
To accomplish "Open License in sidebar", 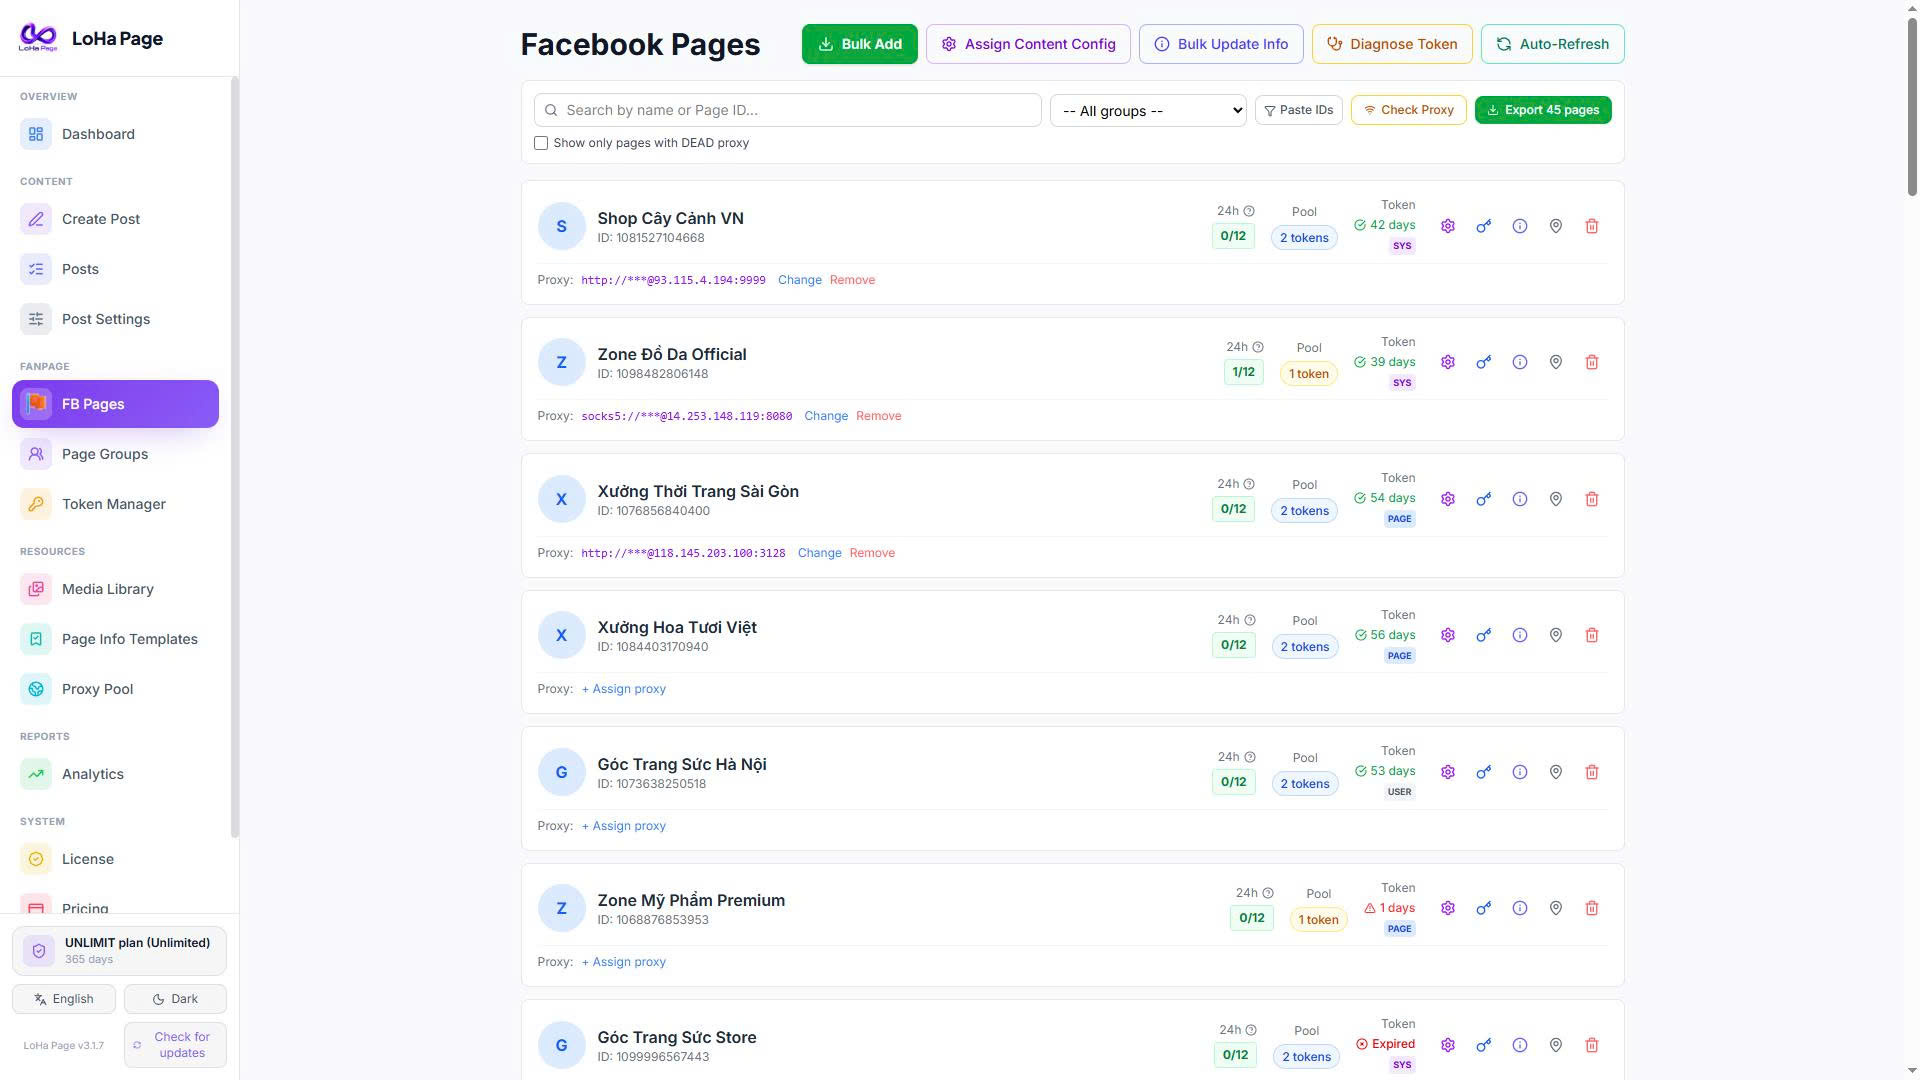I will pos(115,859).
